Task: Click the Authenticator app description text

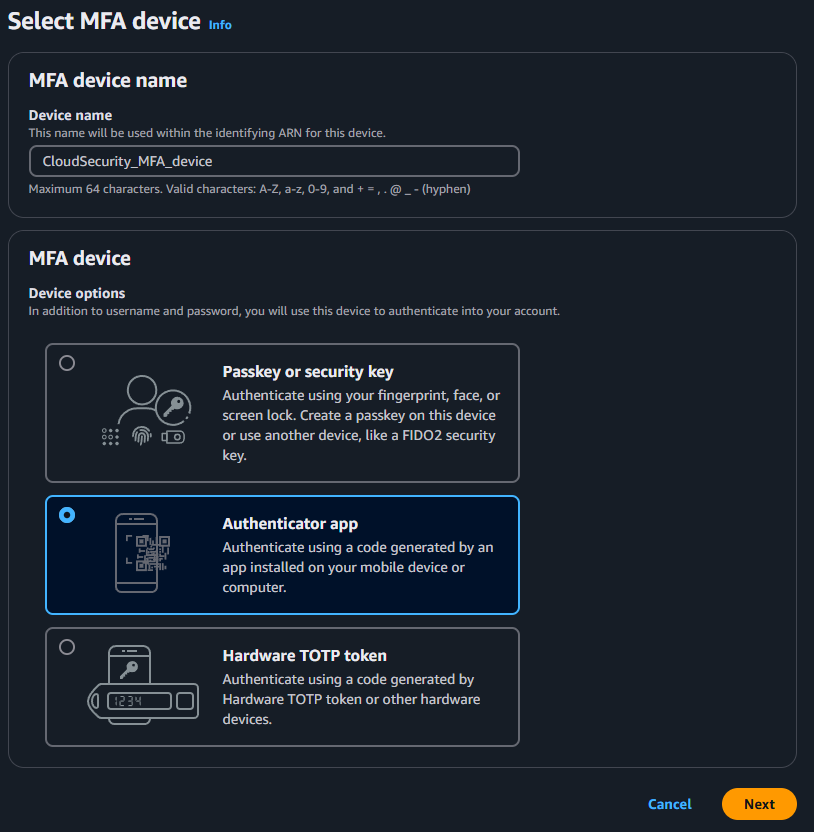Action: [358, 567]
